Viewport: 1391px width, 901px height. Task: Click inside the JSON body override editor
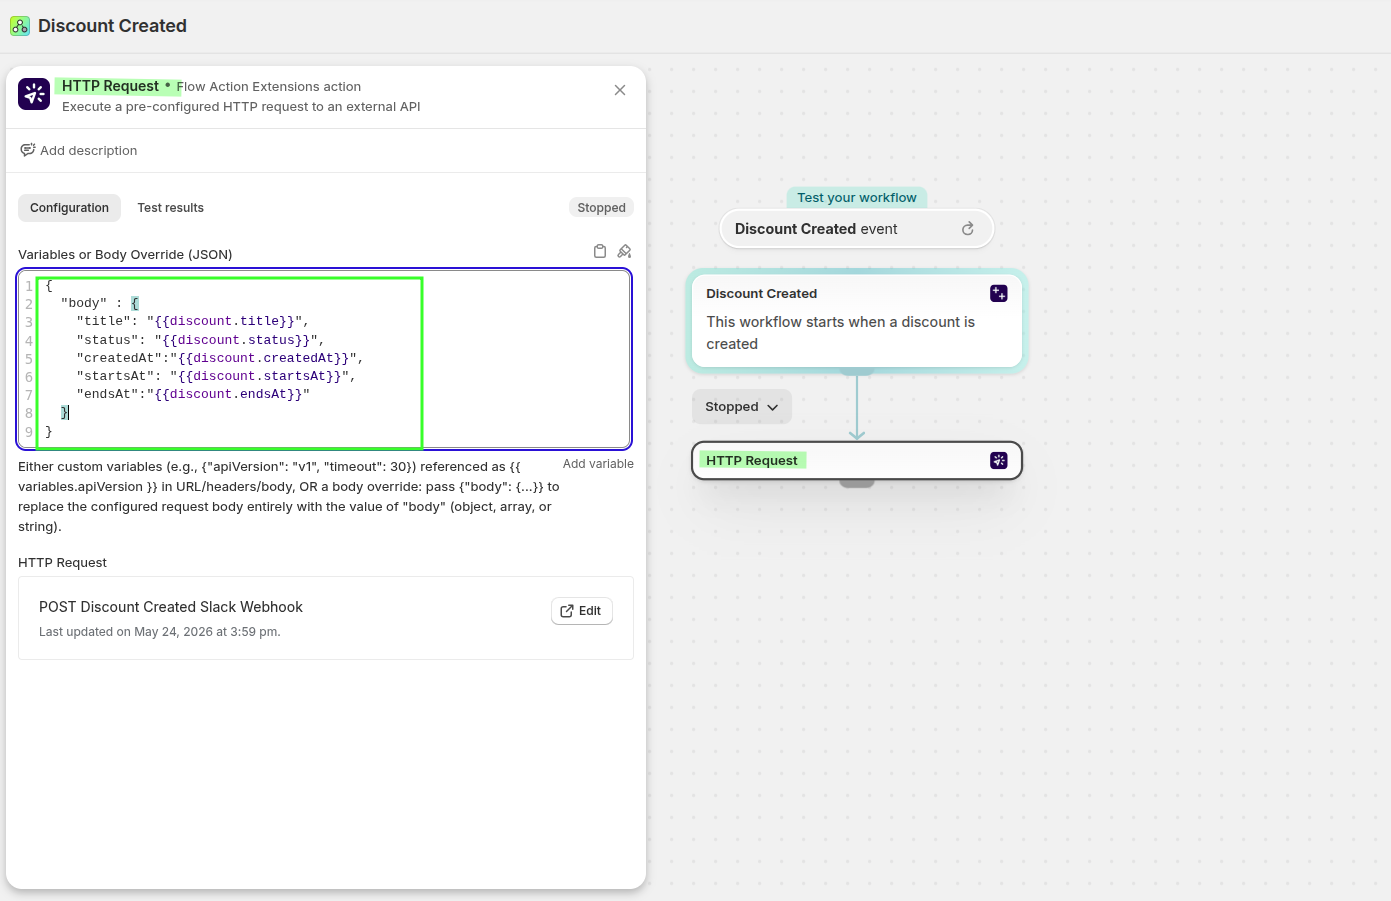point(325,359)
